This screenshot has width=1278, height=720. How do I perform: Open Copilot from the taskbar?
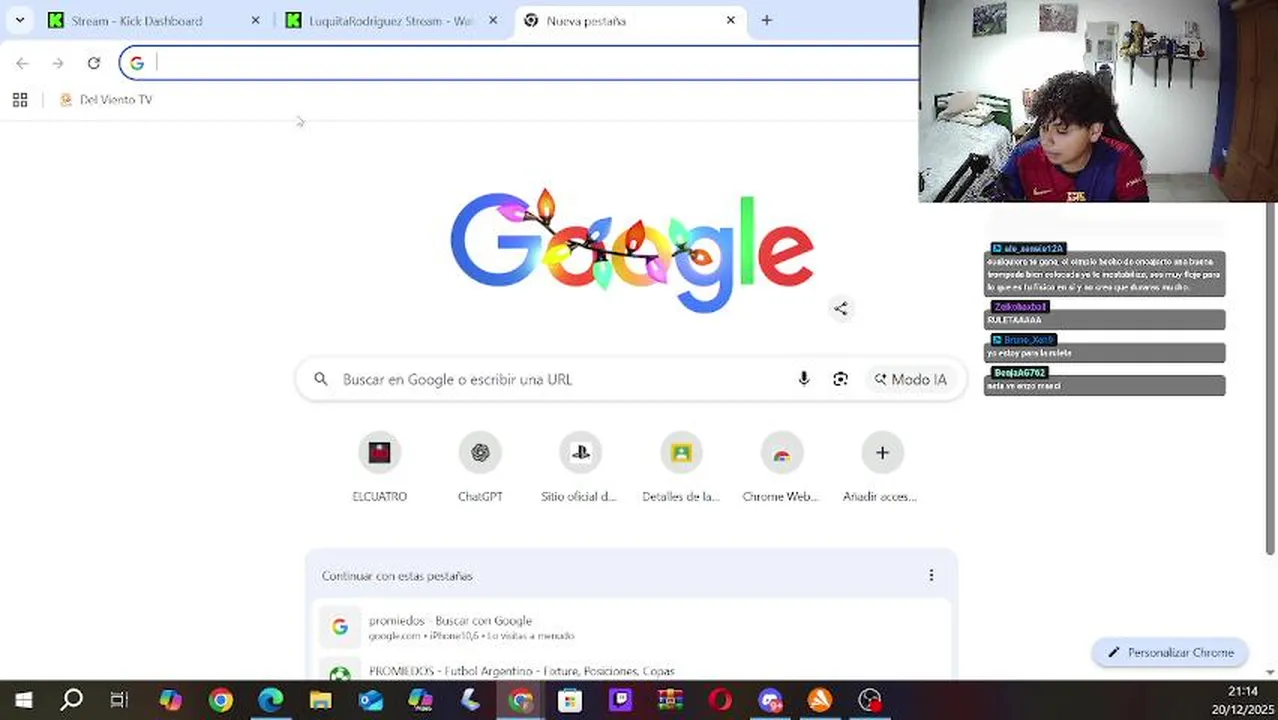pos(170,700)
